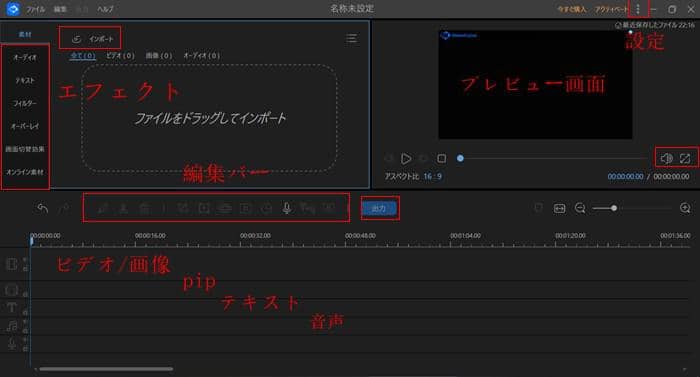700x377 pixels.
Task: Open the オンライン素材 section
Action: click(x=25, y=172)
